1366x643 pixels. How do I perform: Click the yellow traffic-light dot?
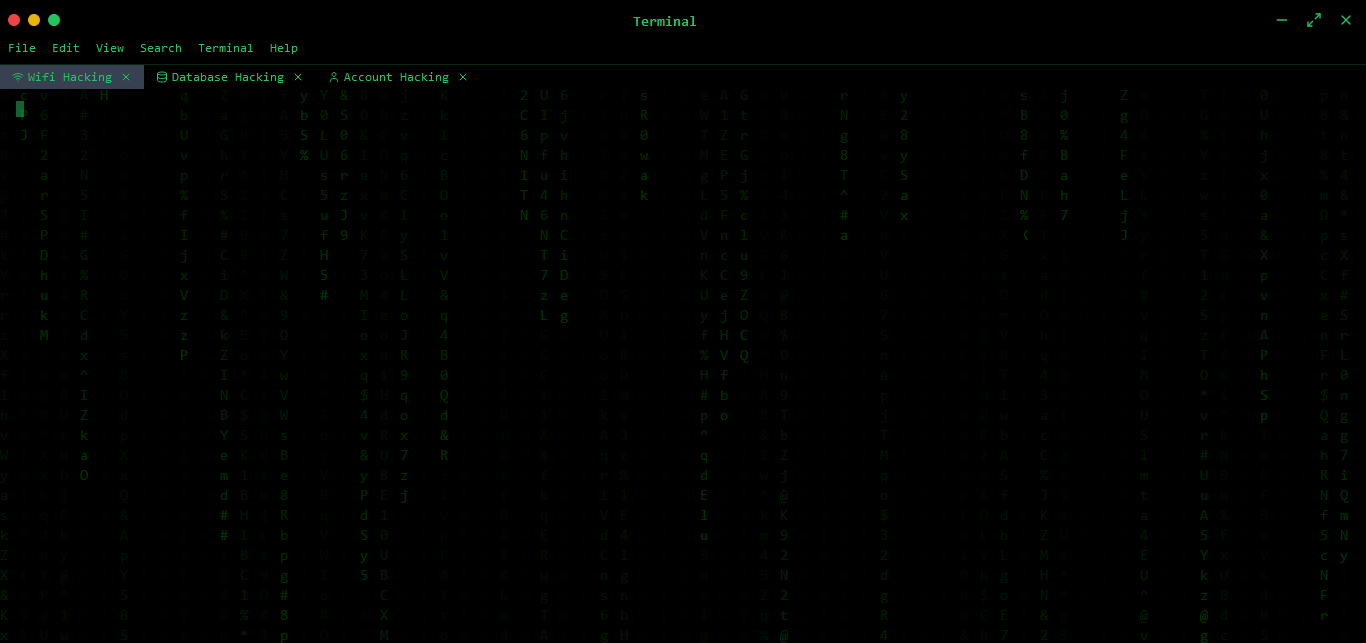click(33, 20)
